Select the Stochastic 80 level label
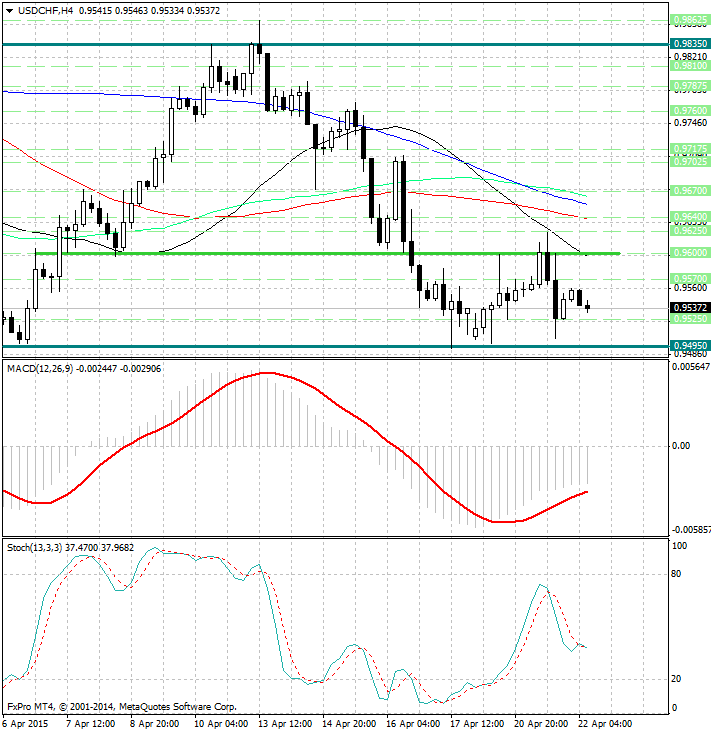Screen dimensions: 711x732 click(676, 574)
